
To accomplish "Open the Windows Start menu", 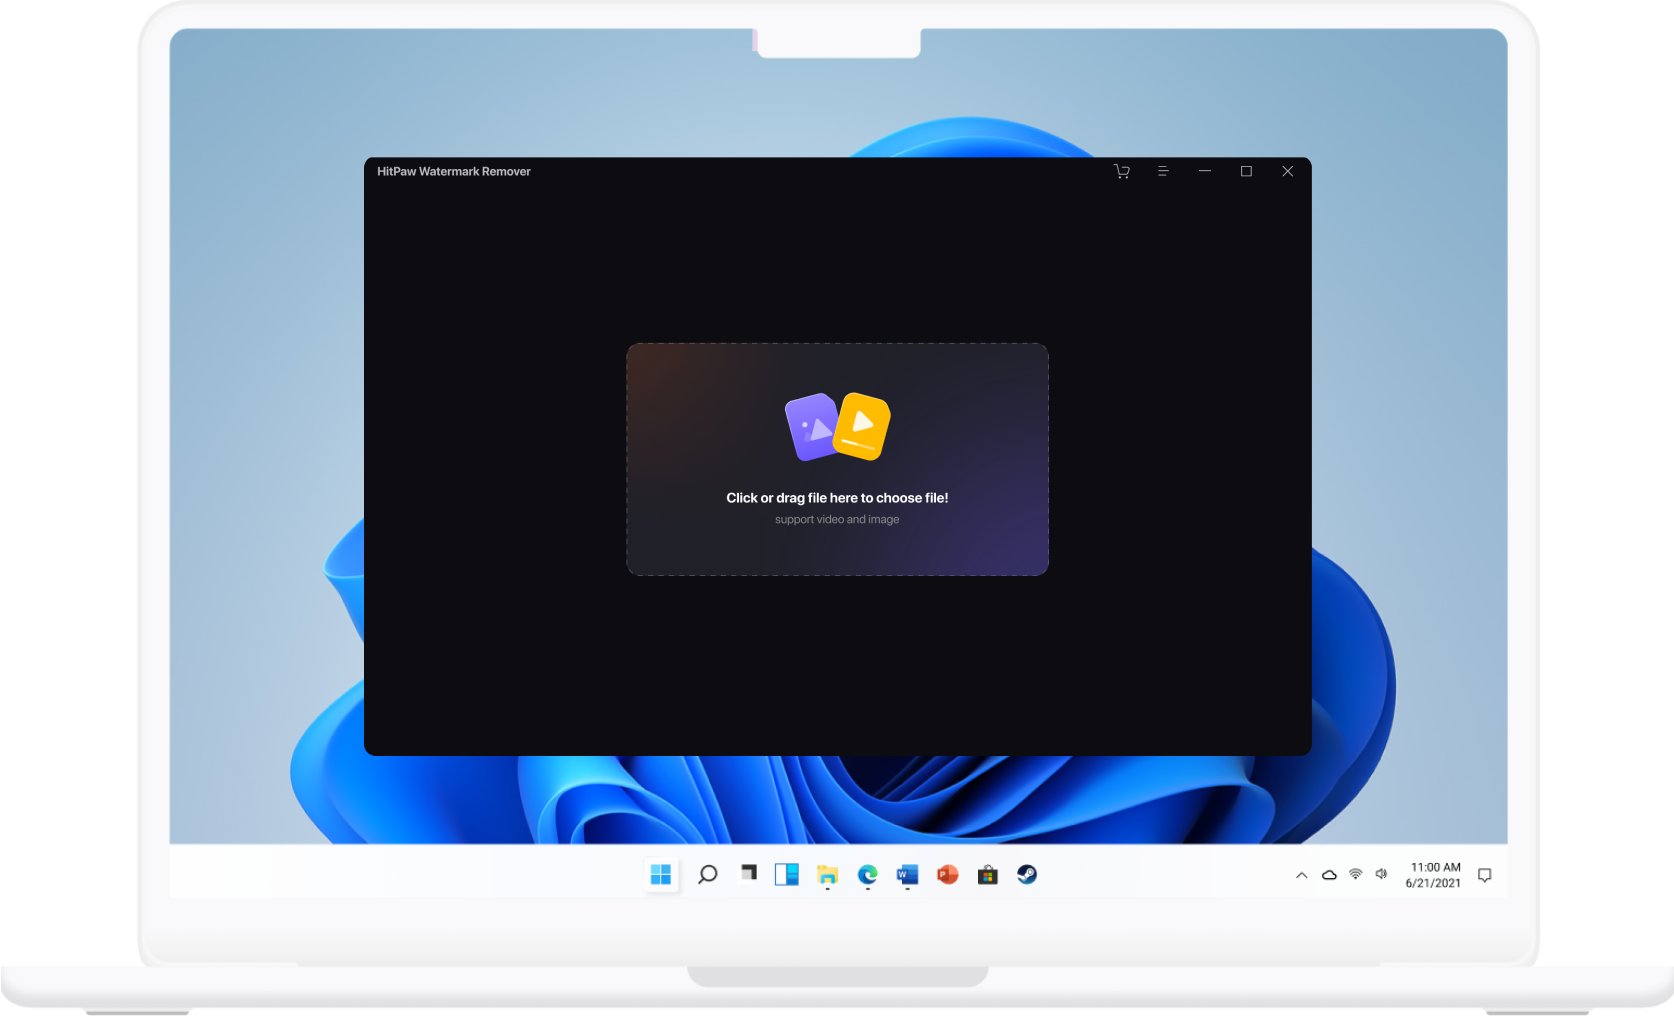I will pos(661,875).
